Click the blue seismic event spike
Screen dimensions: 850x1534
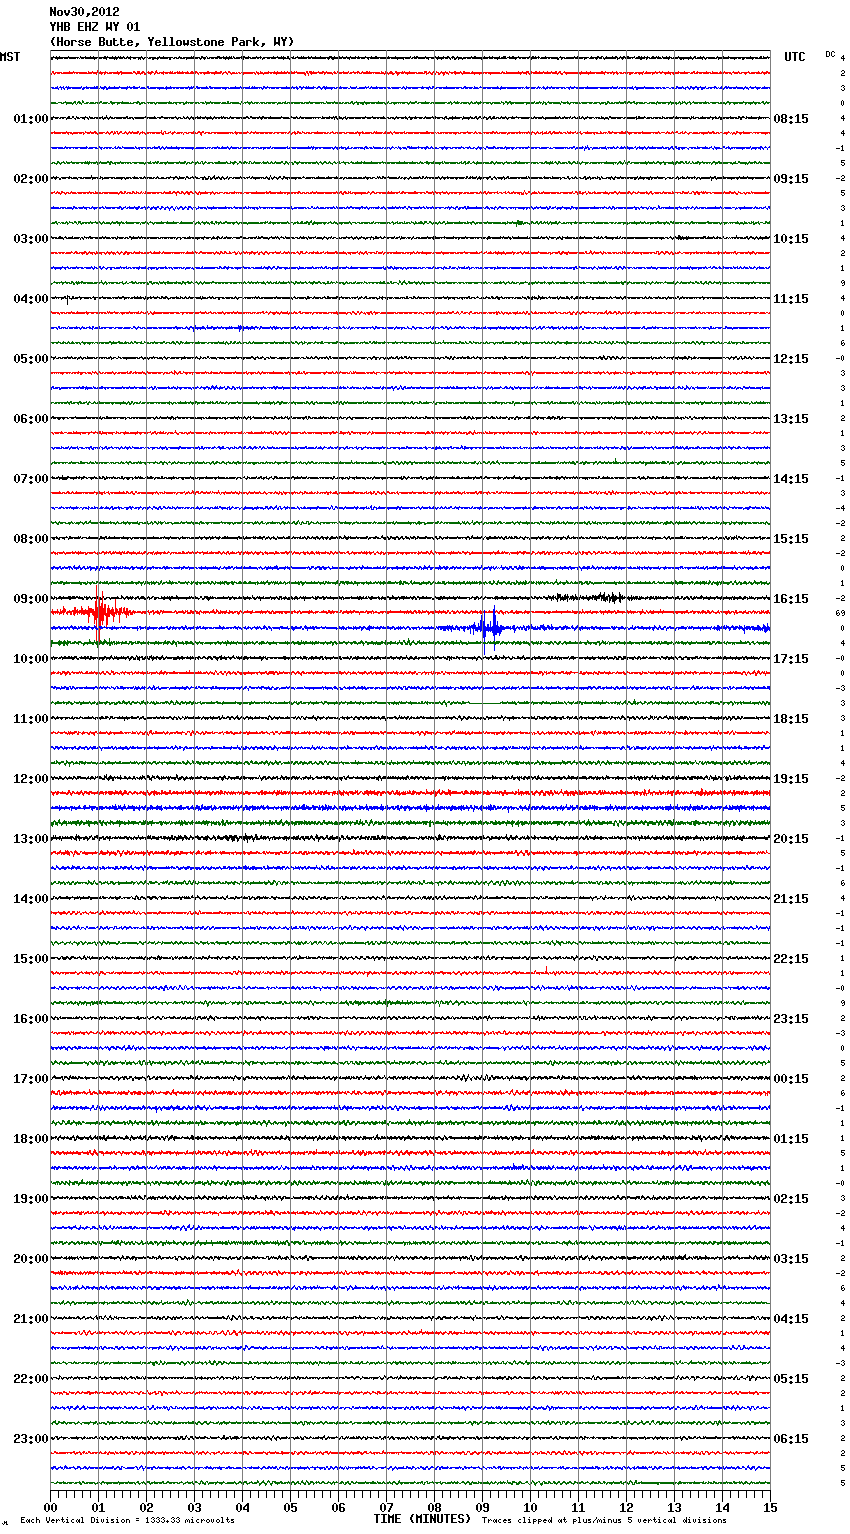pyautogui.click(x=488, y=628)
